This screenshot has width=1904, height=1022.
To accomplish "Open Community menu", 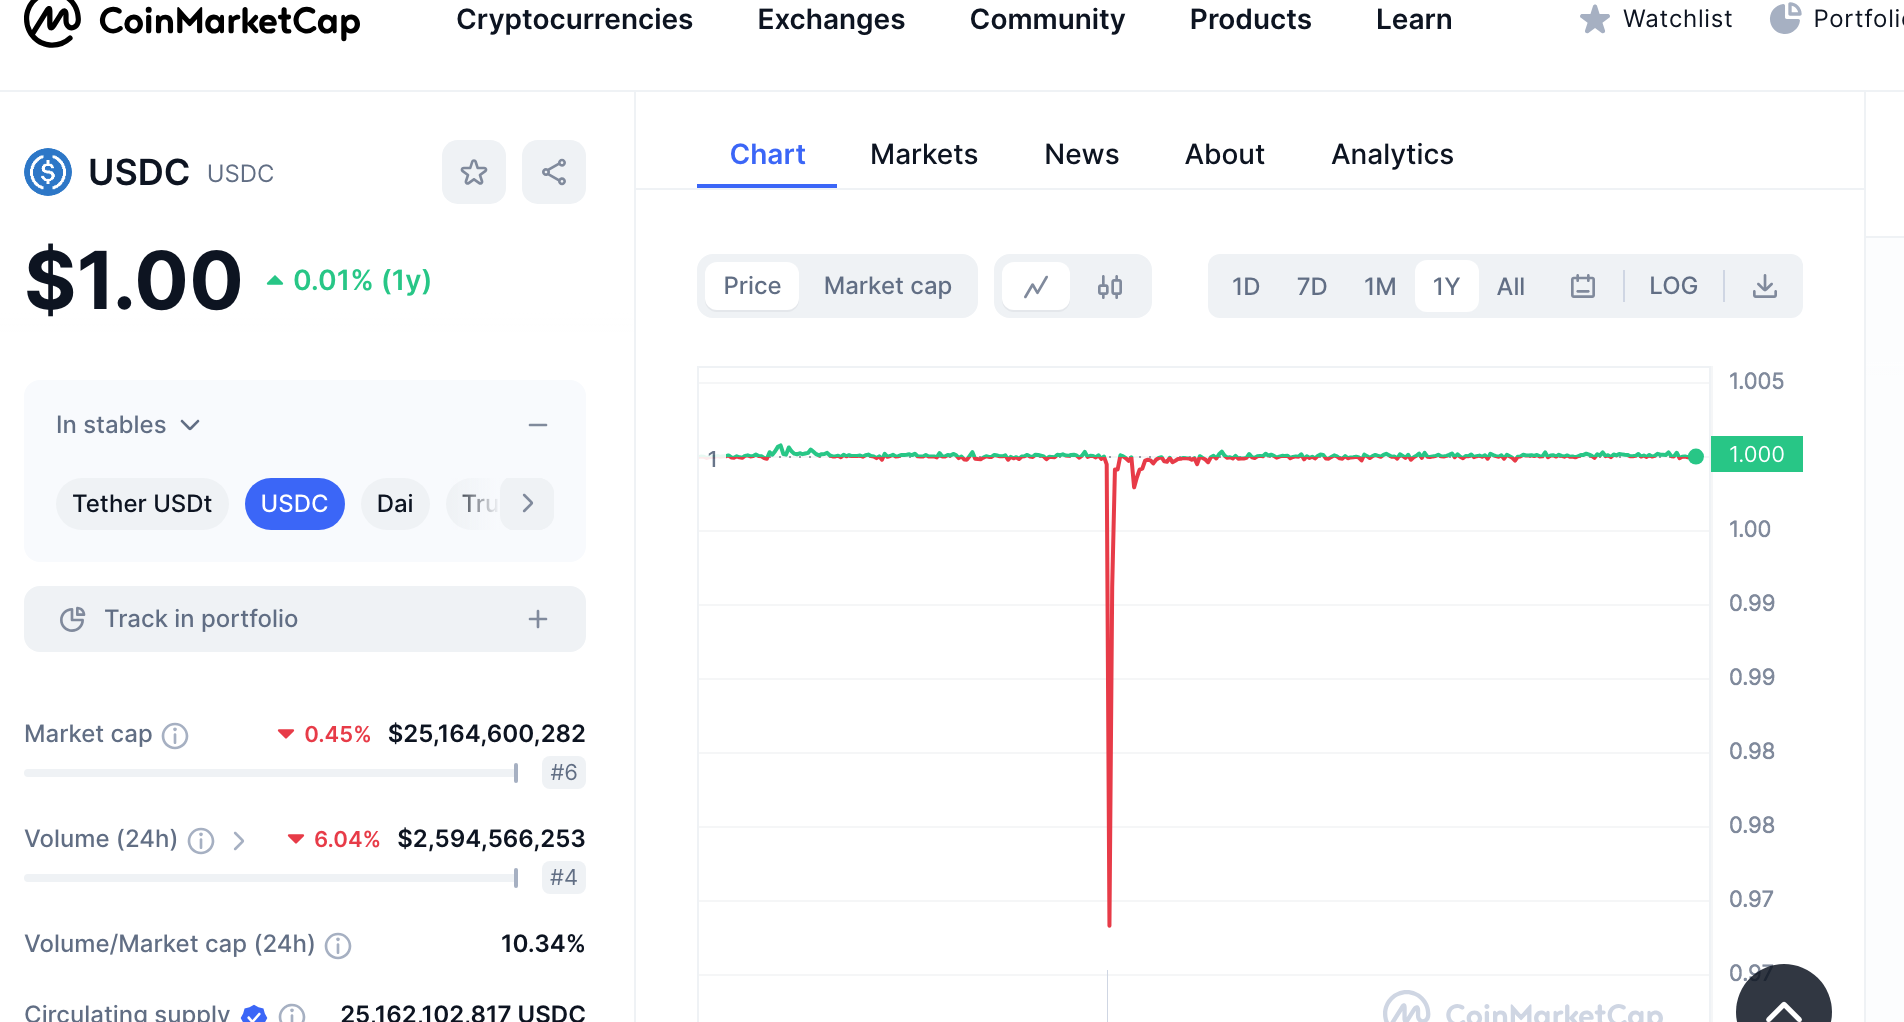I will (1047, 19).
